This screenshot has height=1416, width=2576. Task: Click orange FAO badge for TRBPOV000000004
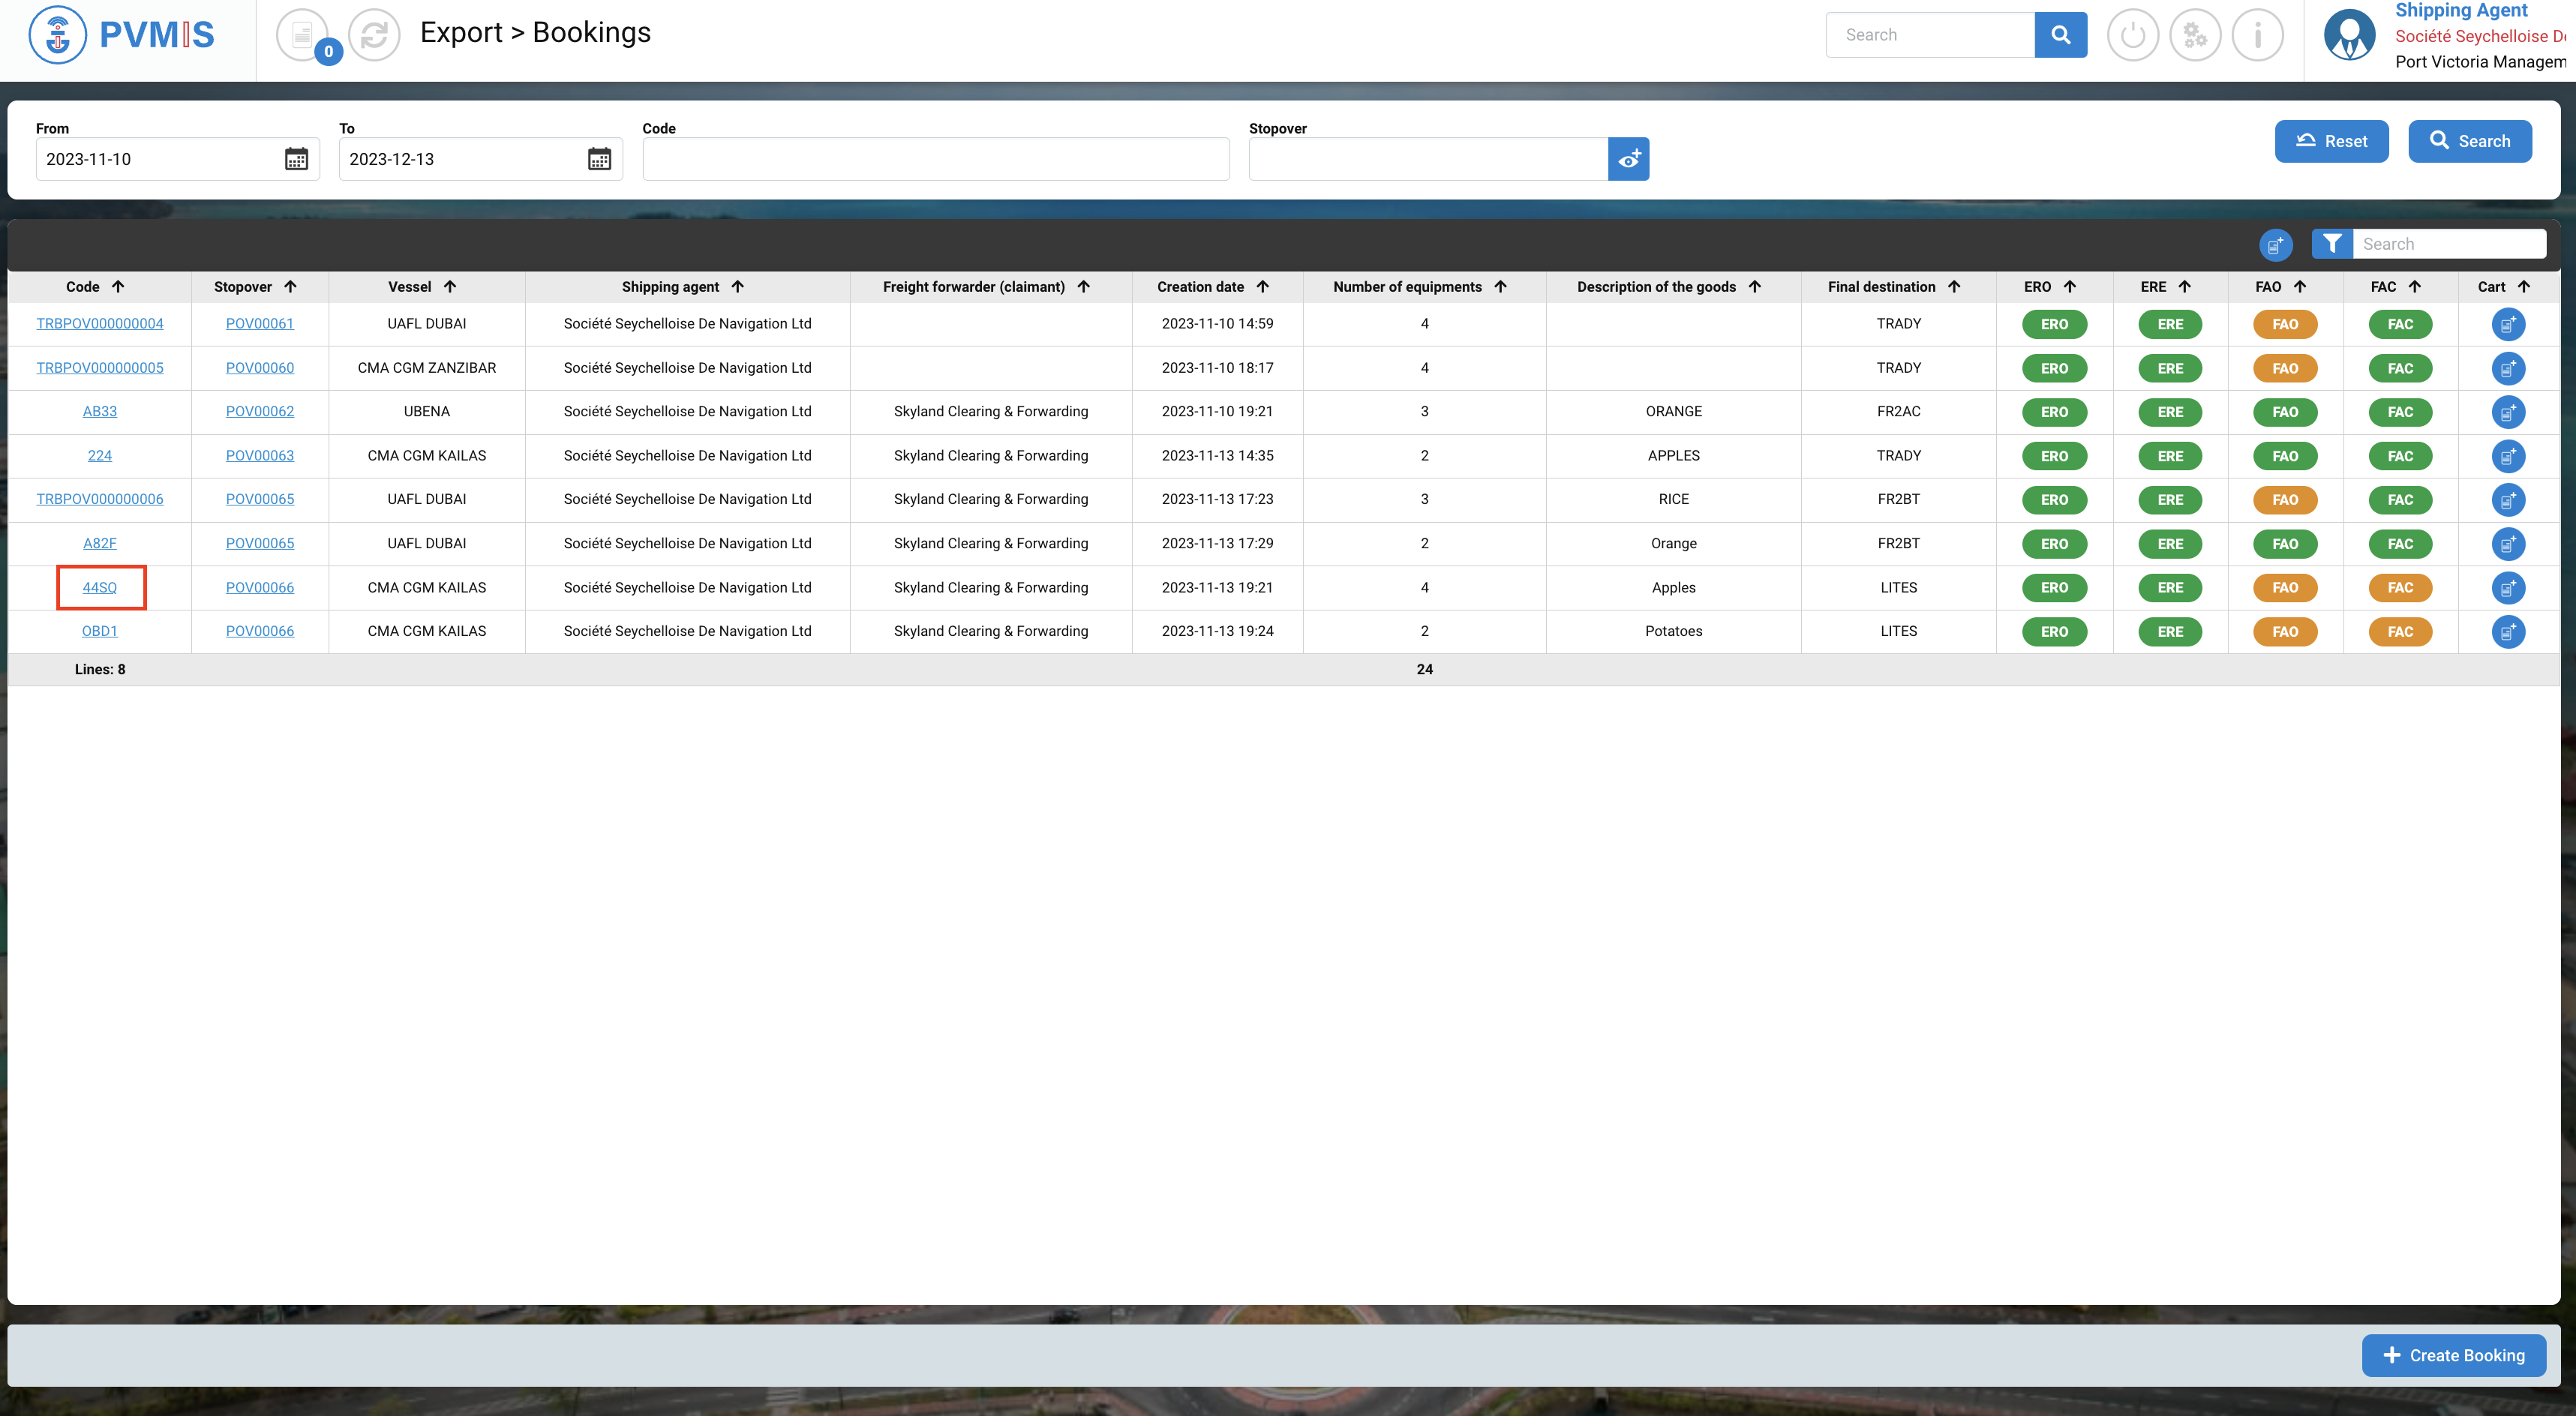2285,324
